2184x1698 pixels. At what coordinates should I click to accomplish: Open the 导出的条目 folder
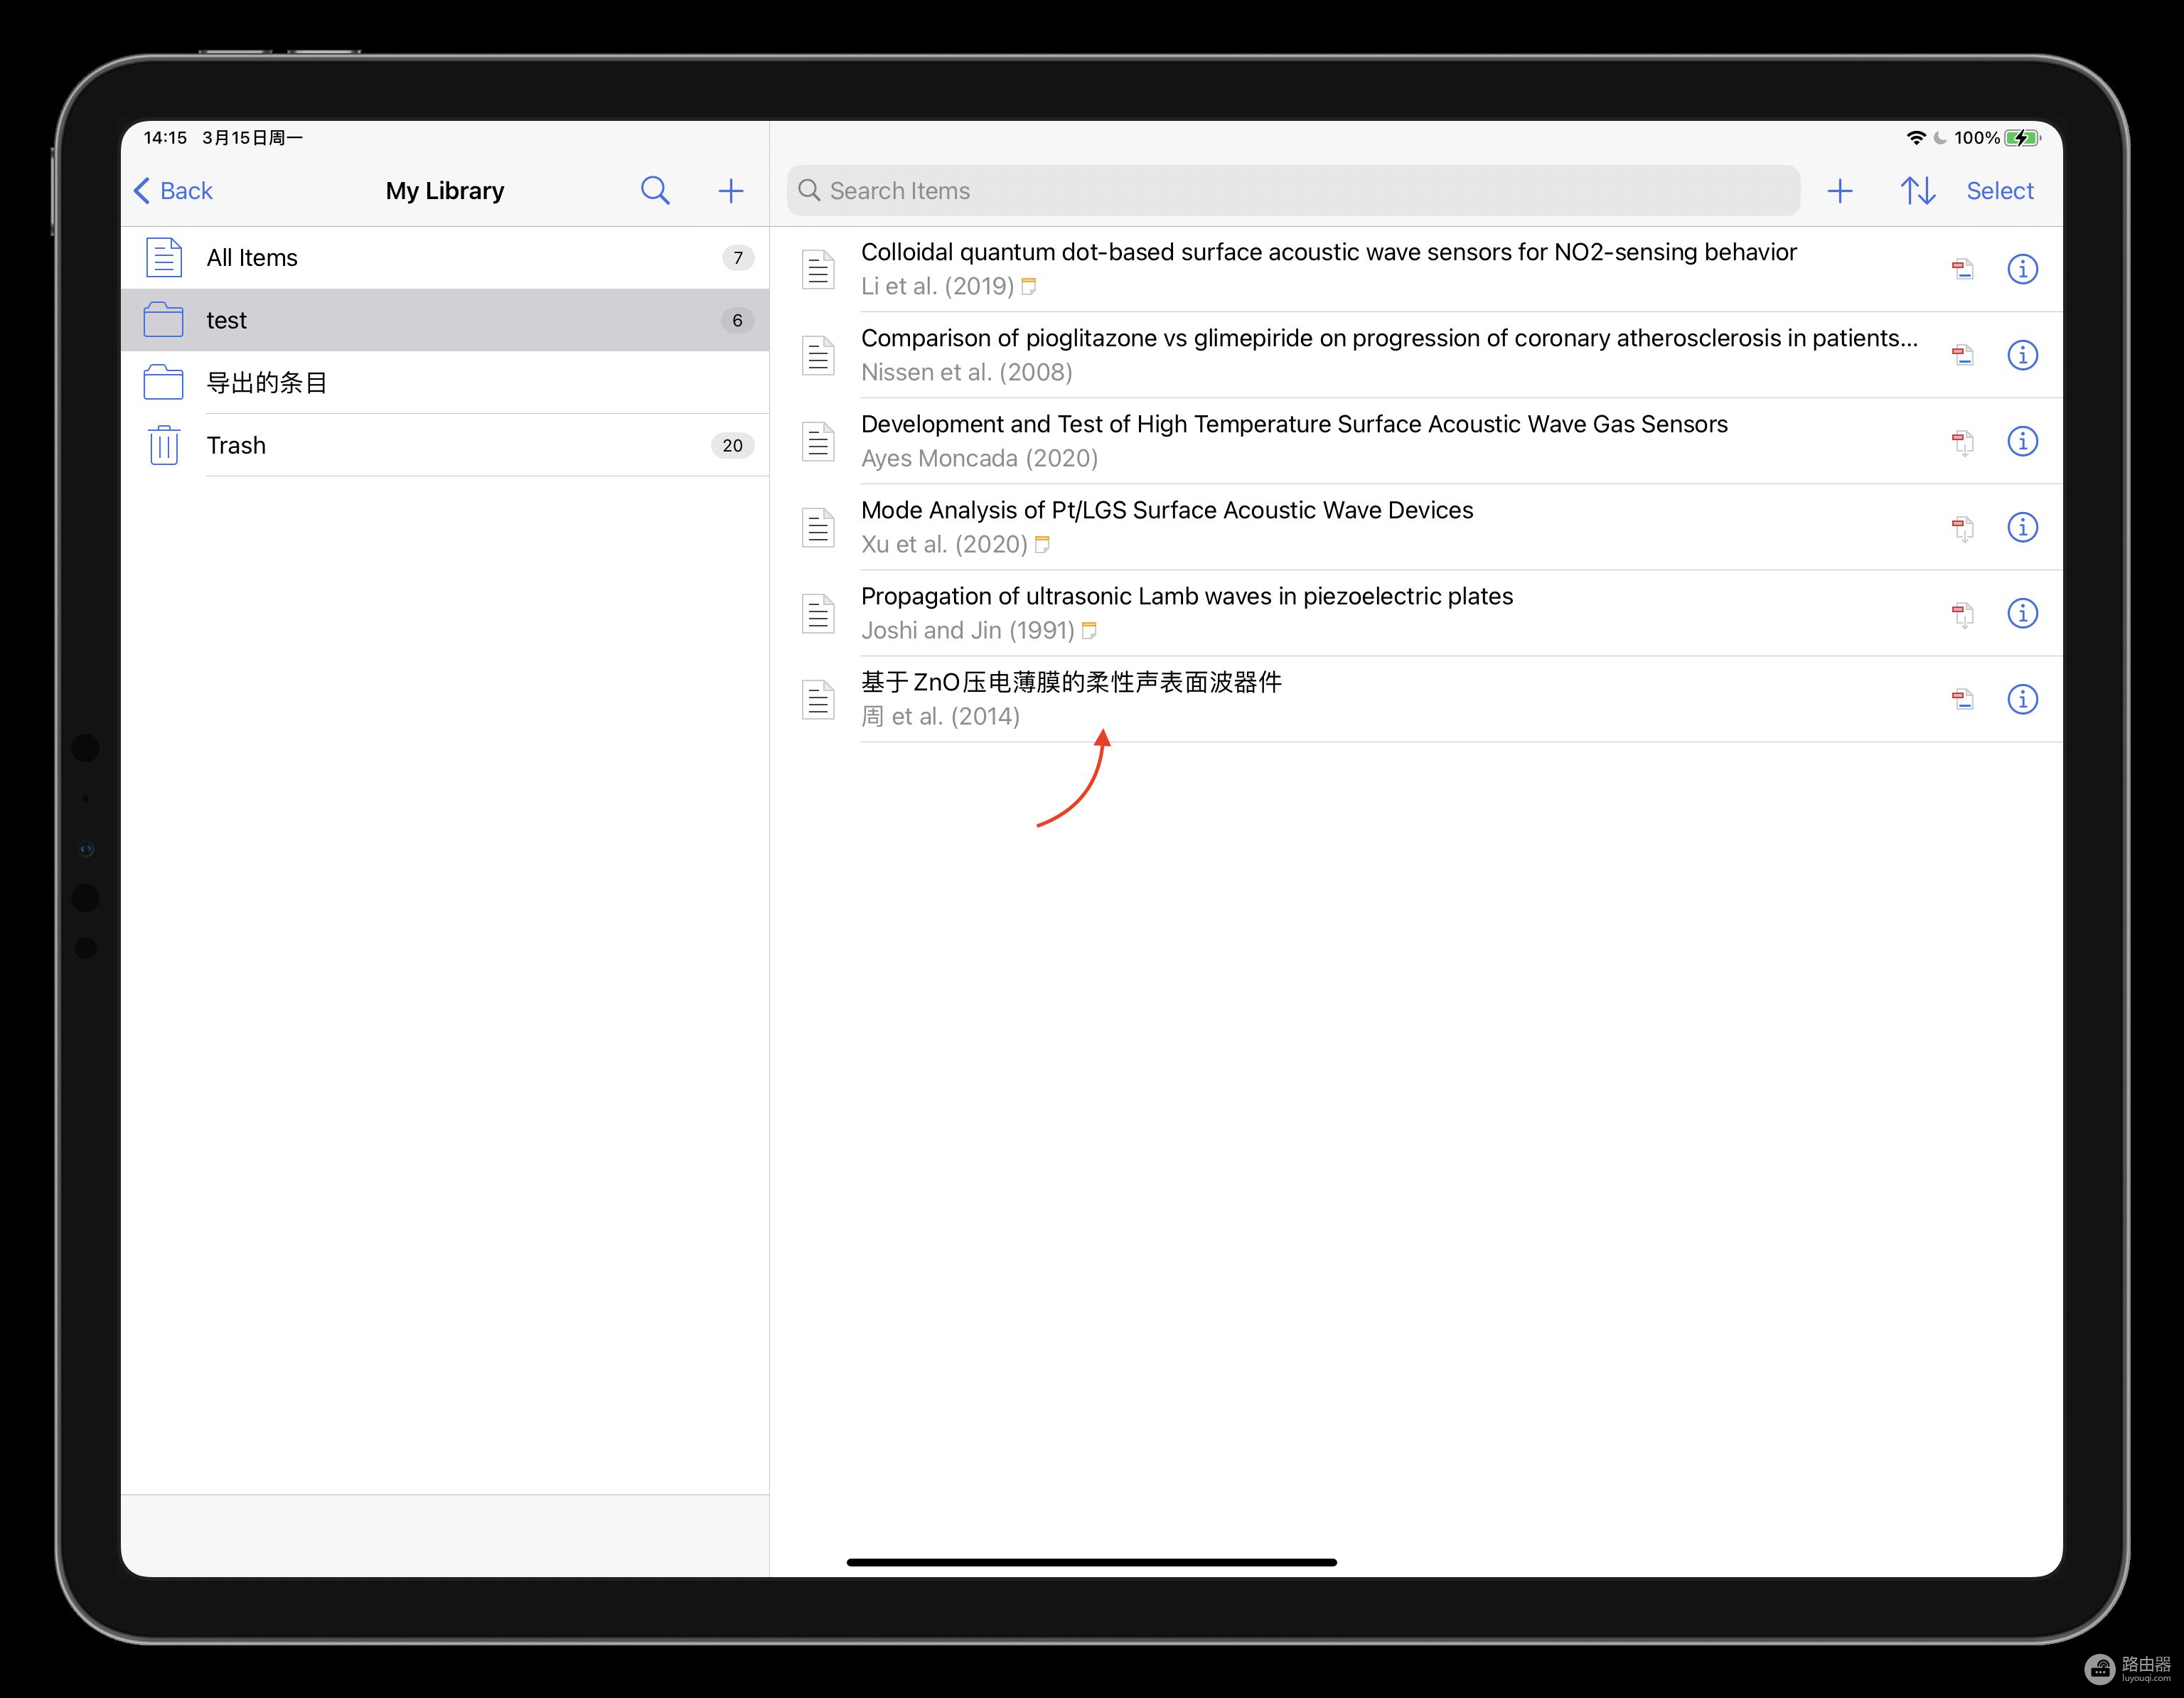pos(439,381)
